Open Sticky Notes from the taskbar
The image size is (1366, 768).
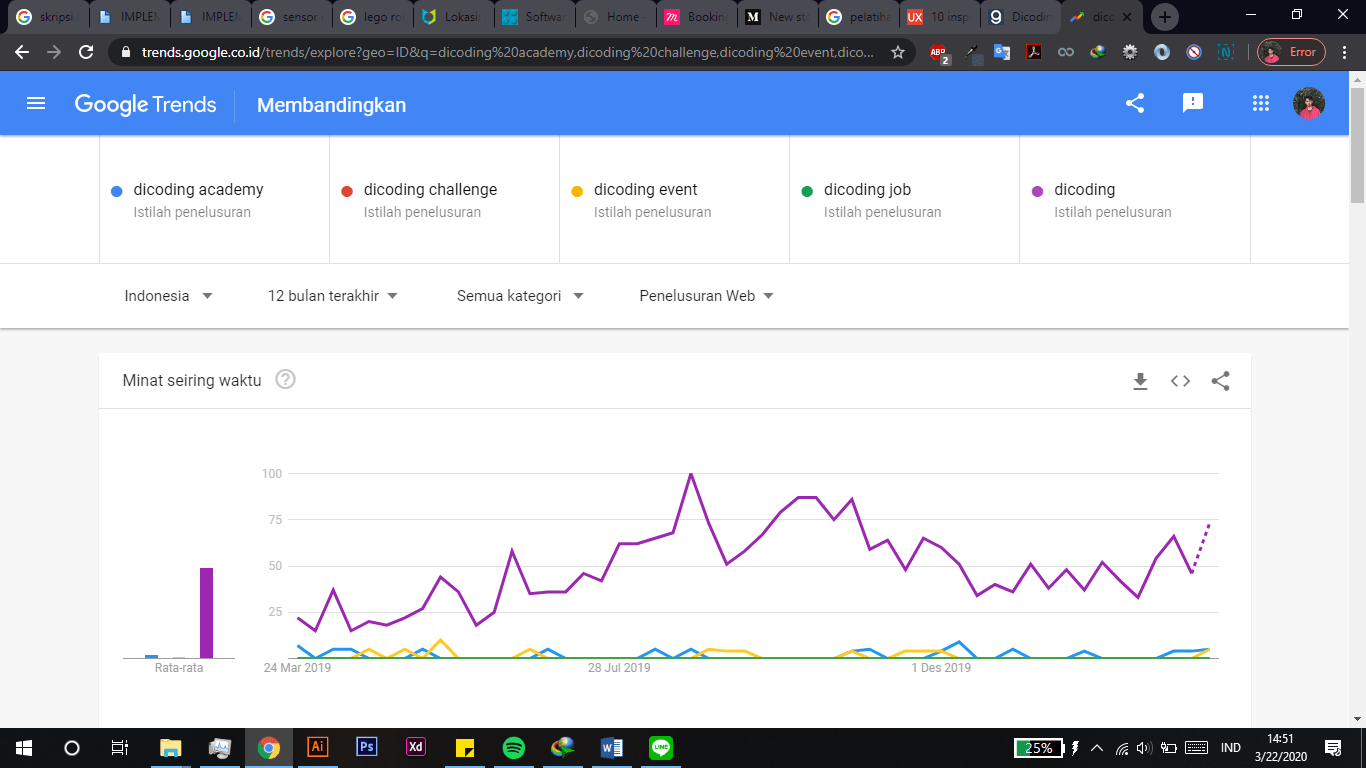point(465,747)
